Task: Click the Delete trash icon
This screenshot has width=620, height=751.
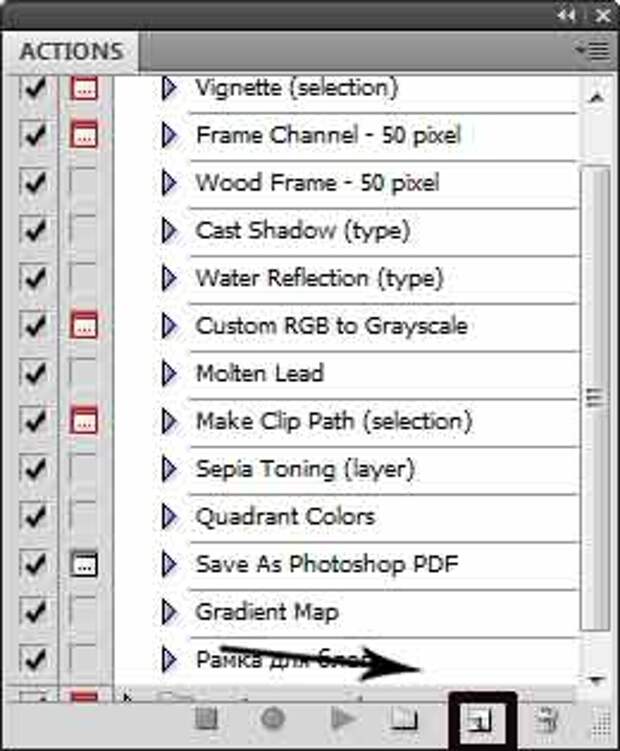Action: [547, 720]
